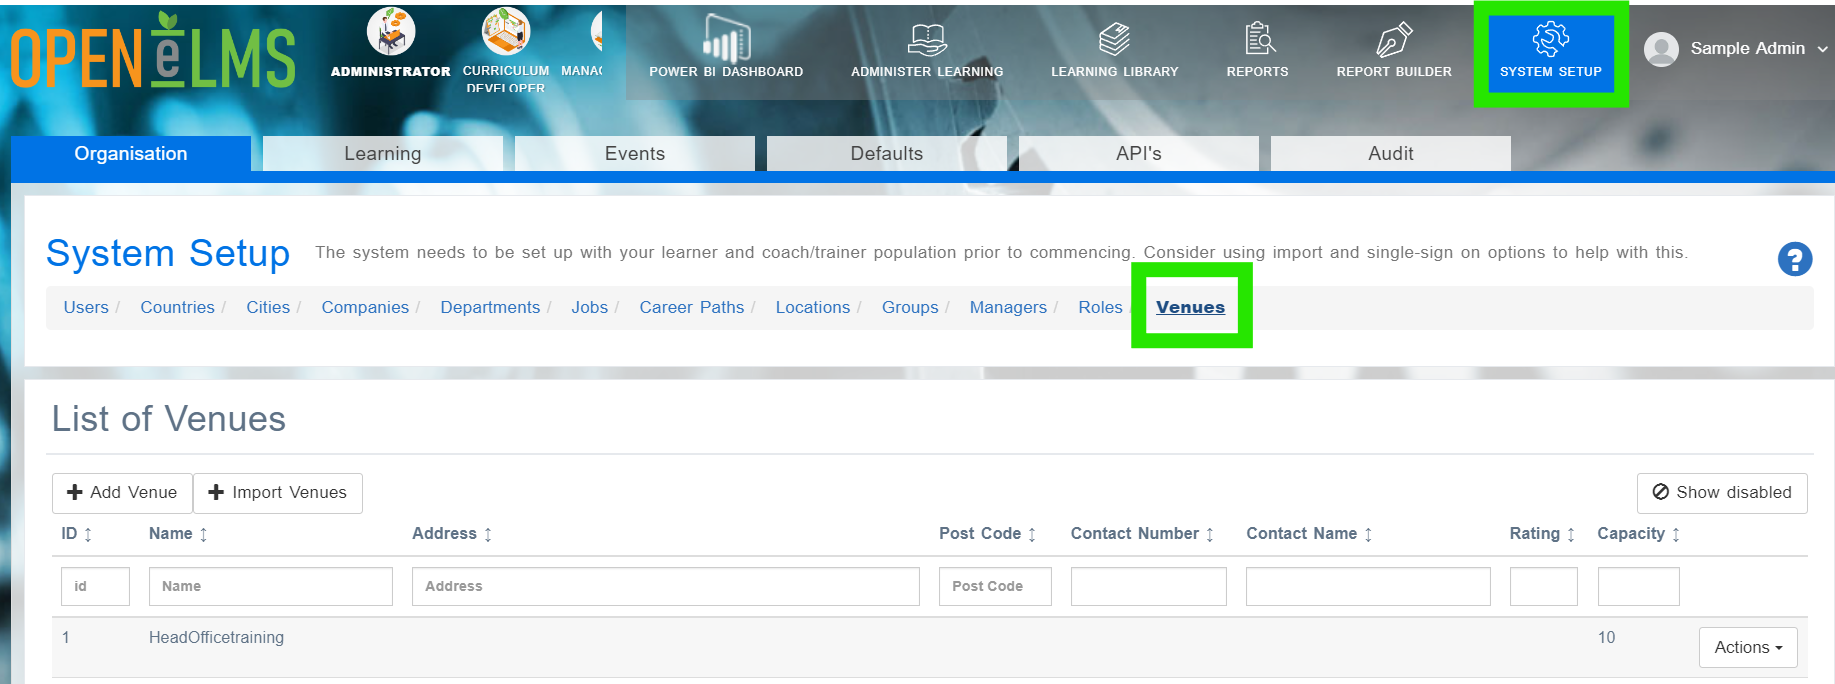
Task: Open the Reports icon
Action: tap(1259, 39)
